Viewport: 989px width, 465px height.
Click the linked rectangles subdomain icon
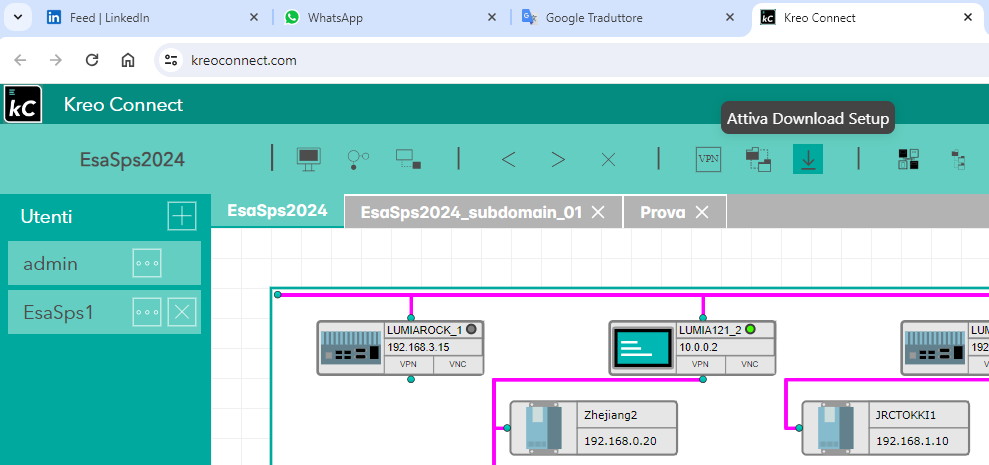click(x=408, y=159)
